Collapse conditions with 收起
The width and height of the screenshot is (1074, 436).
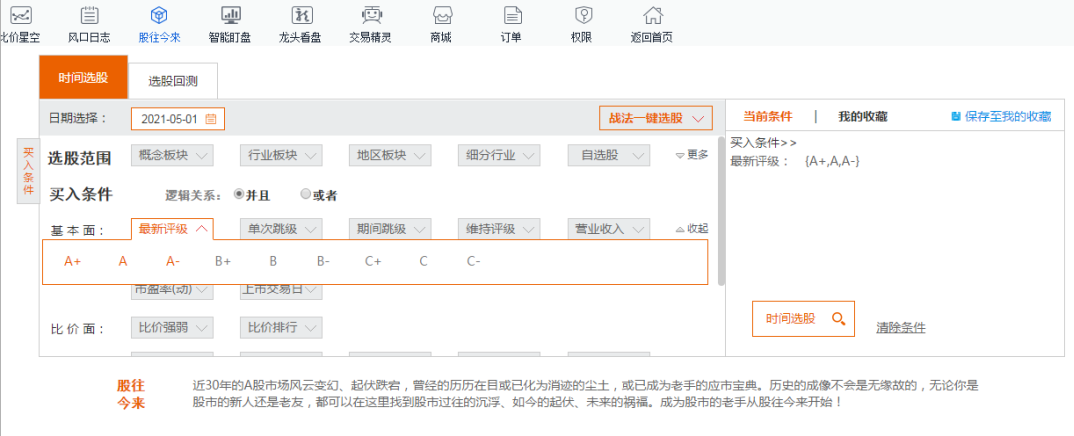pyautogui.click(x=692, y=229)
